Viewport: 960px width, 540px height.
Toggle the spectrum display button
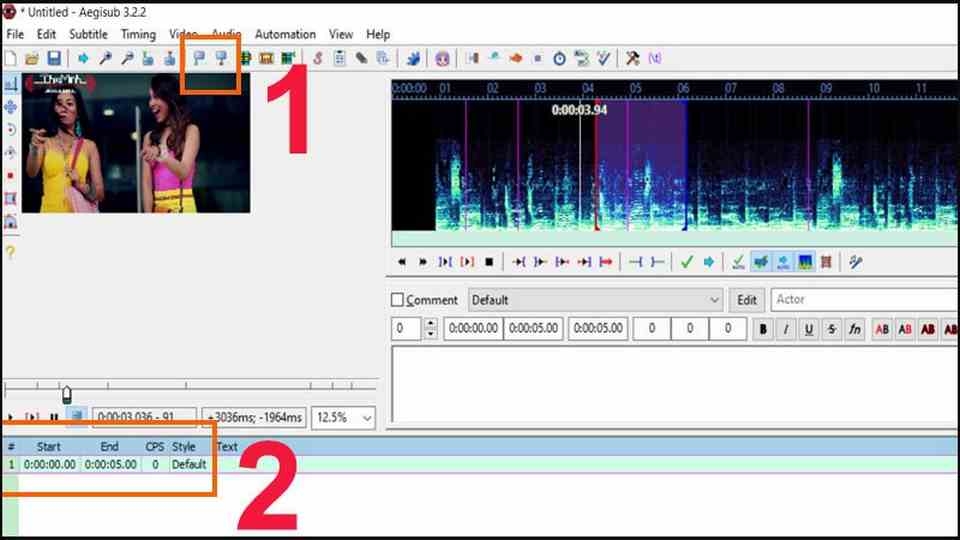(x=805, y=262)
